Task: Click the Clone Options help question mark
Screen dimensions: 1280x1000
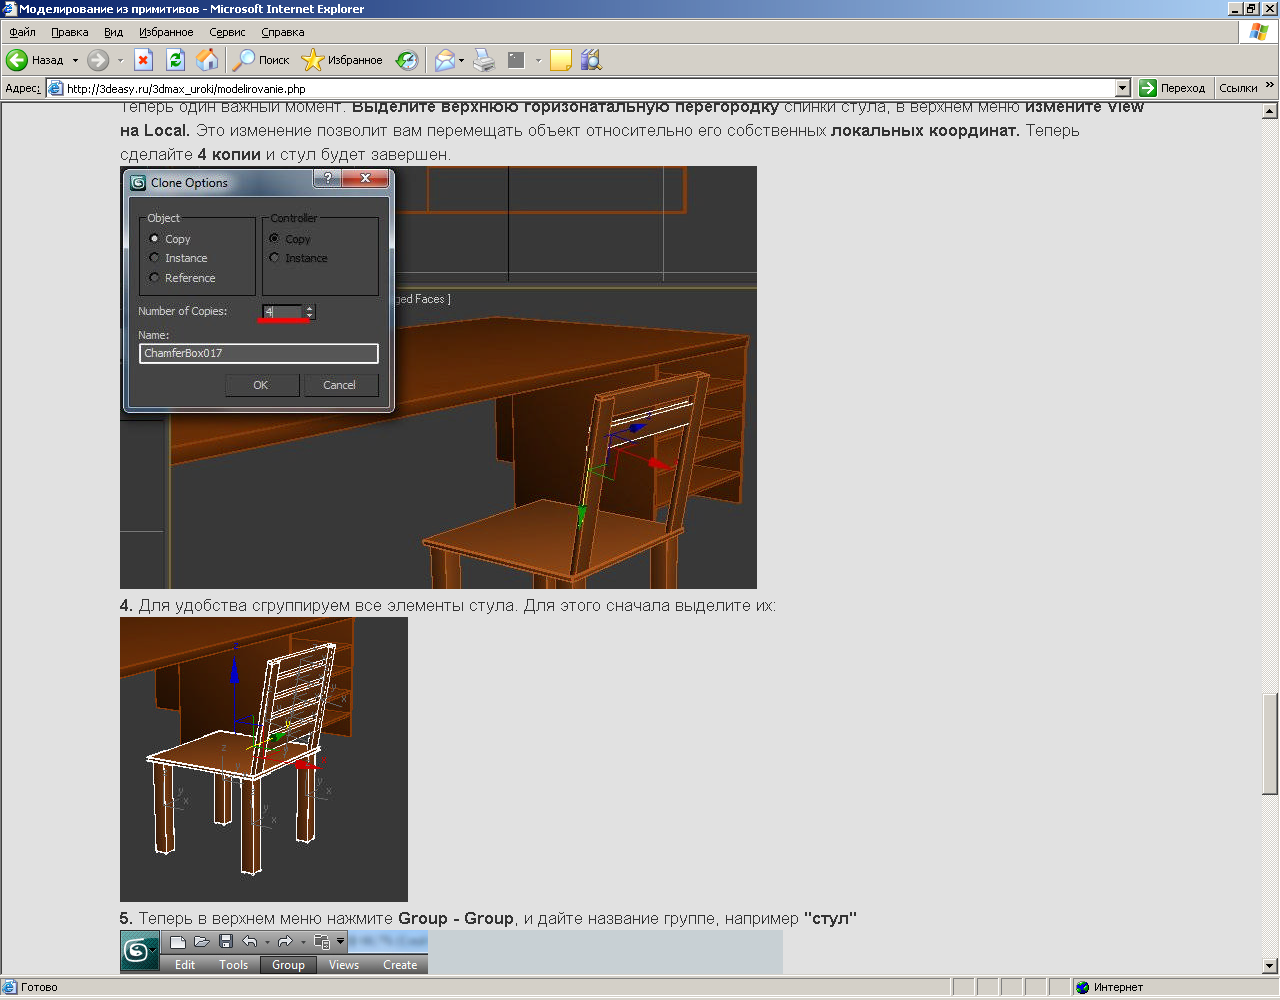Action: pyautogui.click(x=327, y=178)
